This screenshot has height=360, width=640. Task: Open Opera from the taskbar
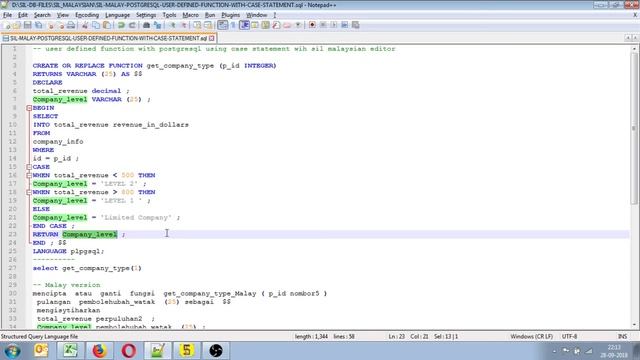click(128, 351)
